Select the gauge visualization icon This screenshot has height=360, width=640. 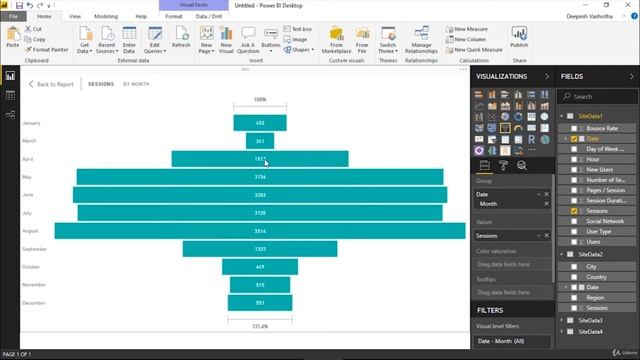518,128
